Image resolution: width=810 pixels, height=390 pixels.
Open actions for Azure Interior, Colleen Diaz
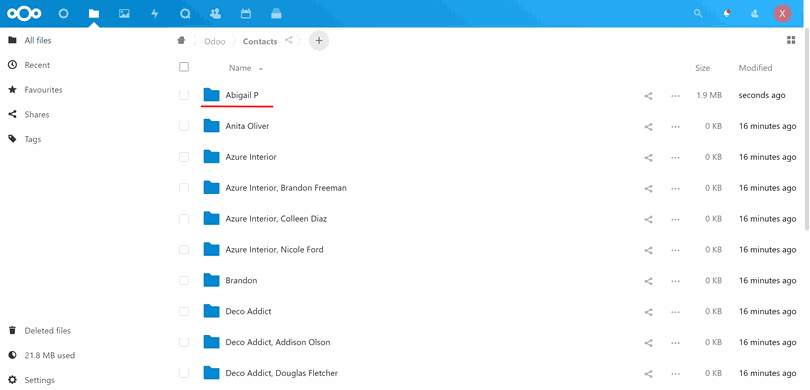coord(675,219)
